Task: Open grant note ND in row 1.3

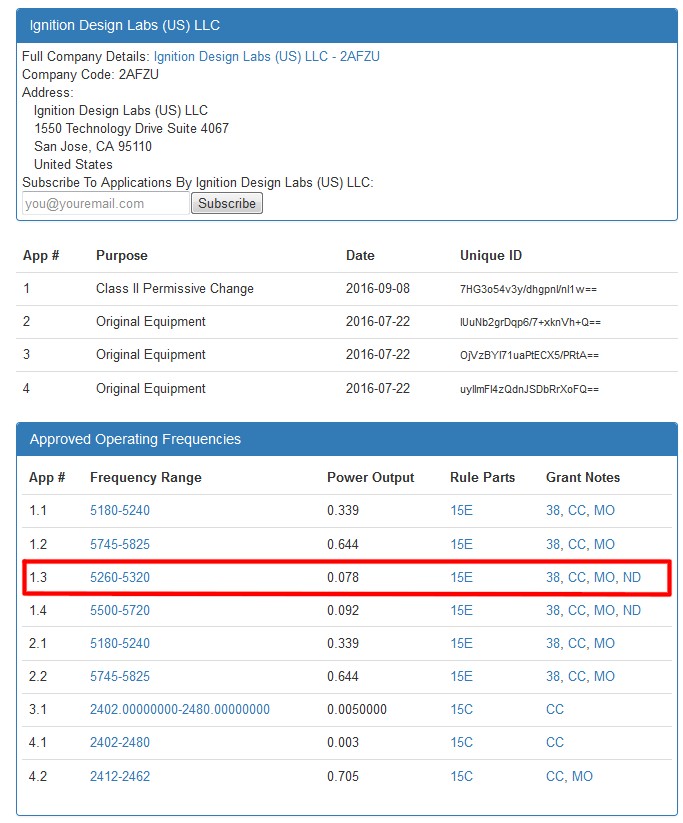Action: [632, 577]
